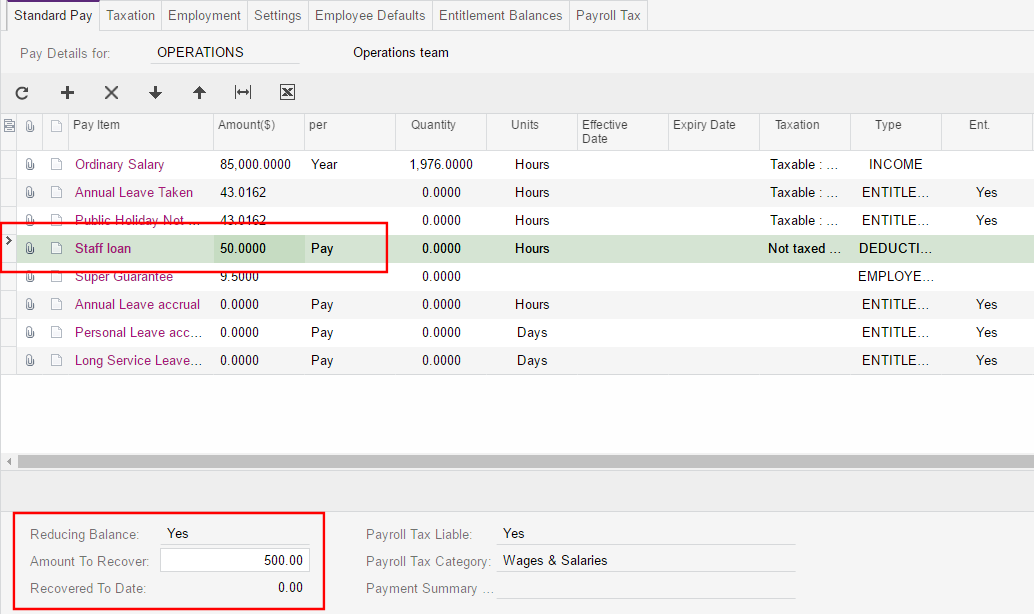1034x614 pixels.
Task: Select the Payroll Tax Category Wages & Salaries field
Action: coord(646,561)
